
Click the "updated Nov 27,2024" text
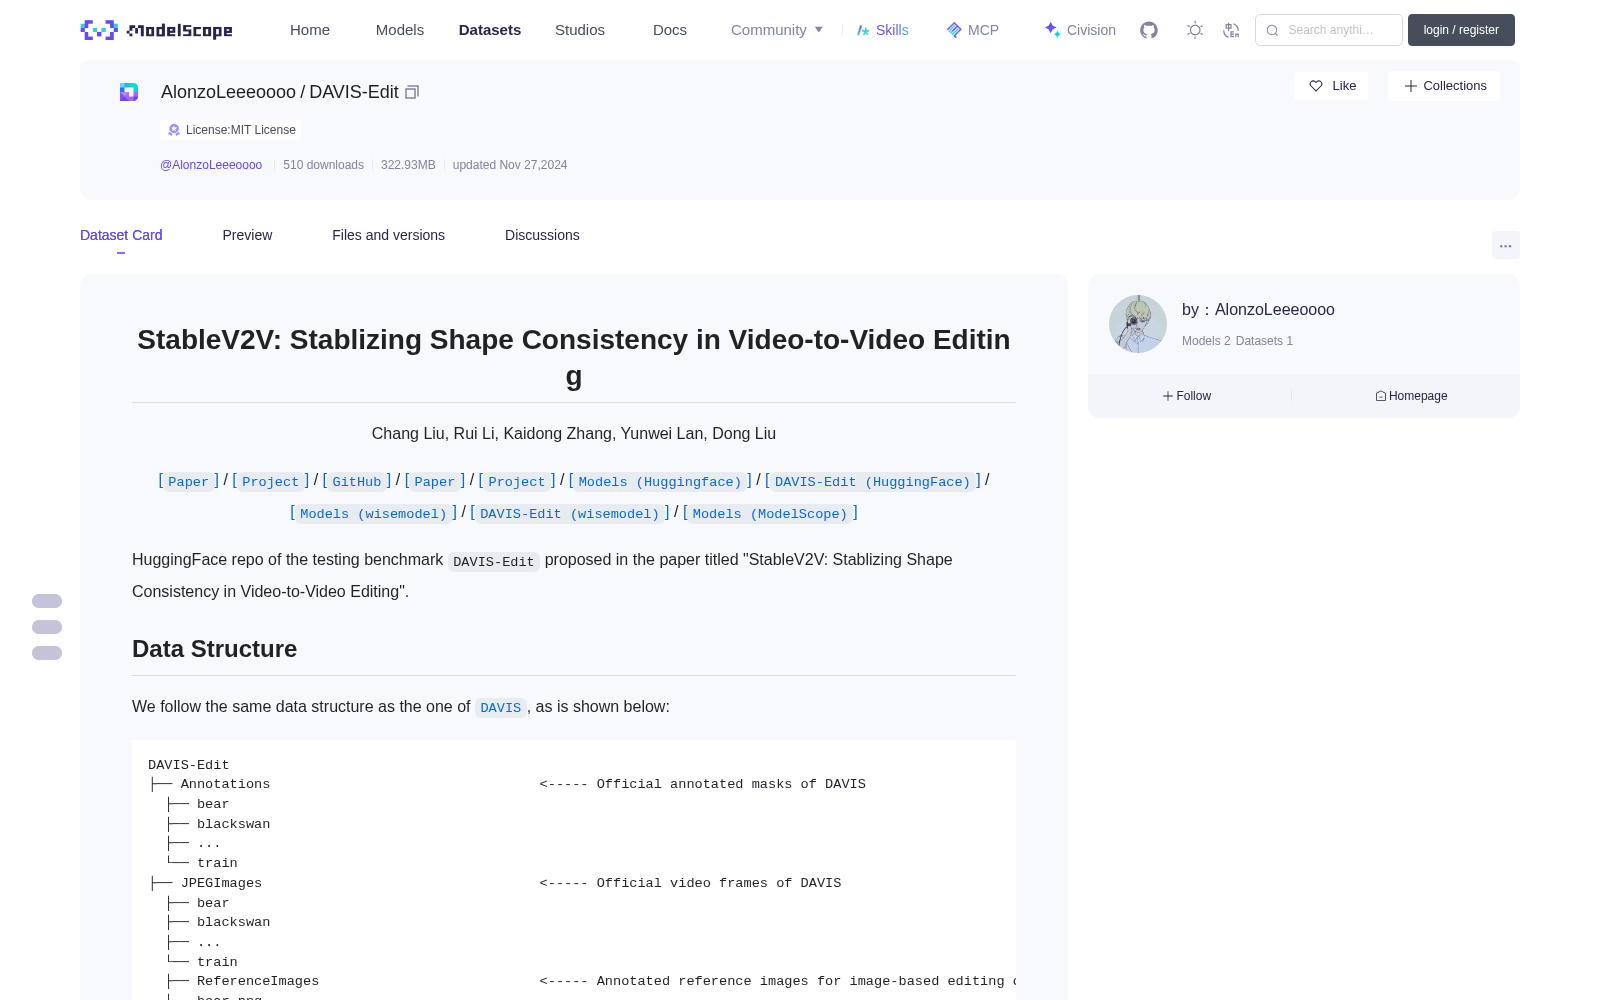(x=510, y=165)
